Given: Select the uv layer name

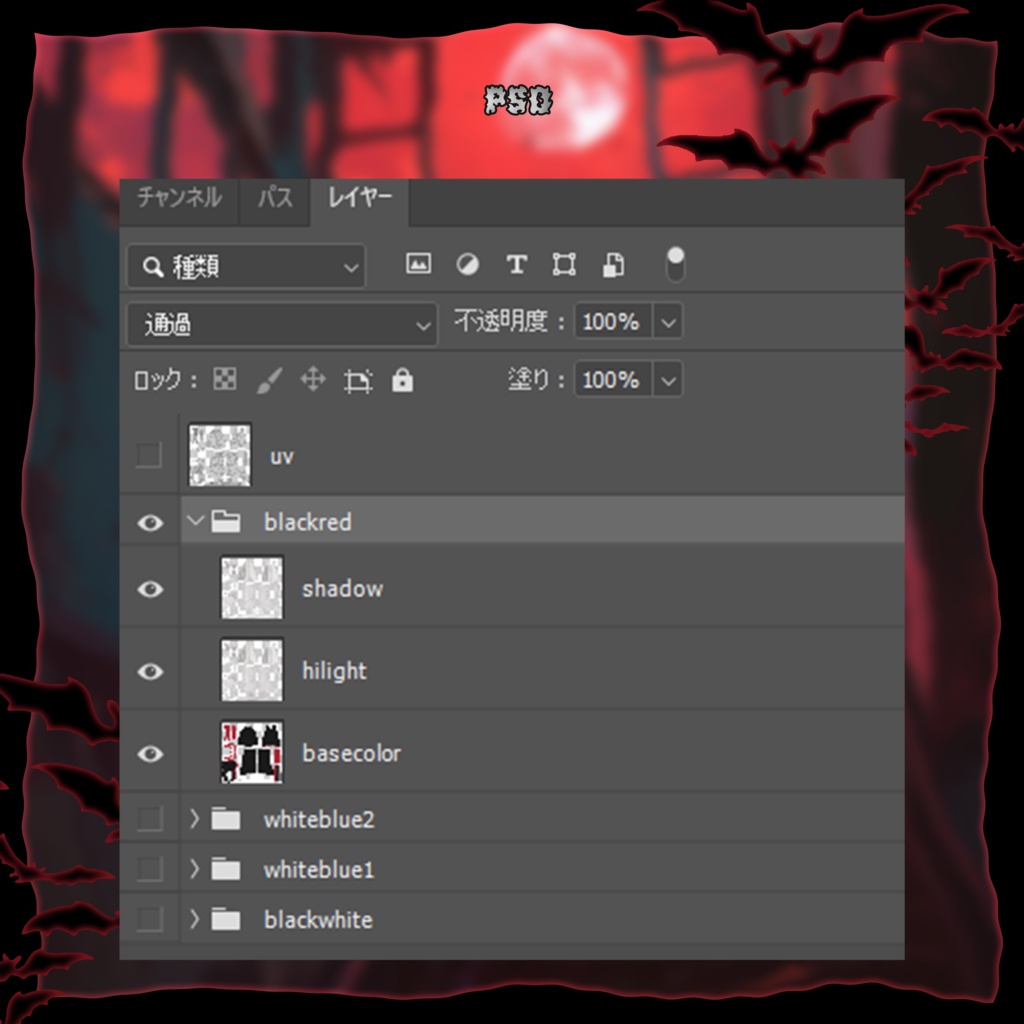Looking at the screenshot, I should [x=282, y=456].
